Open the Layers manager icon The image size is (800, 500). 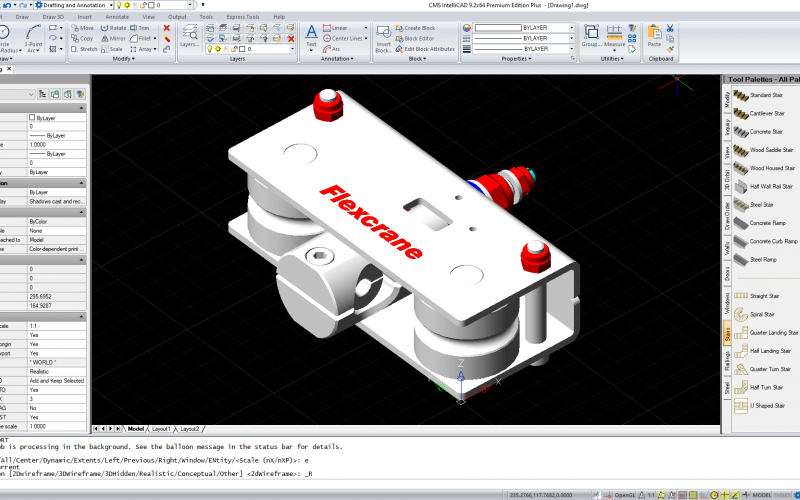point(188,35)
